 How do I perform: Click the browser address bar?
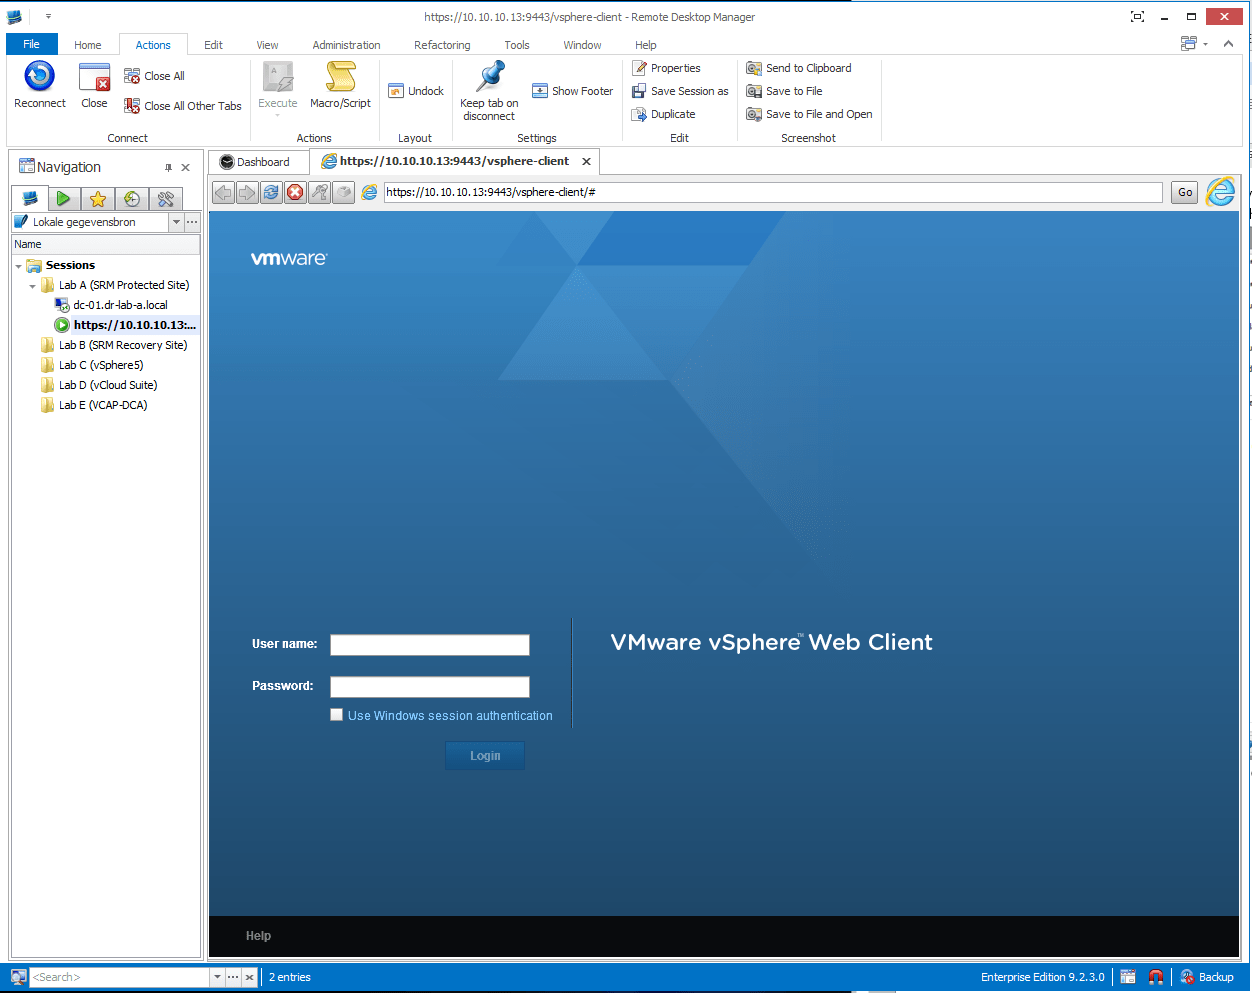(773, 192)
